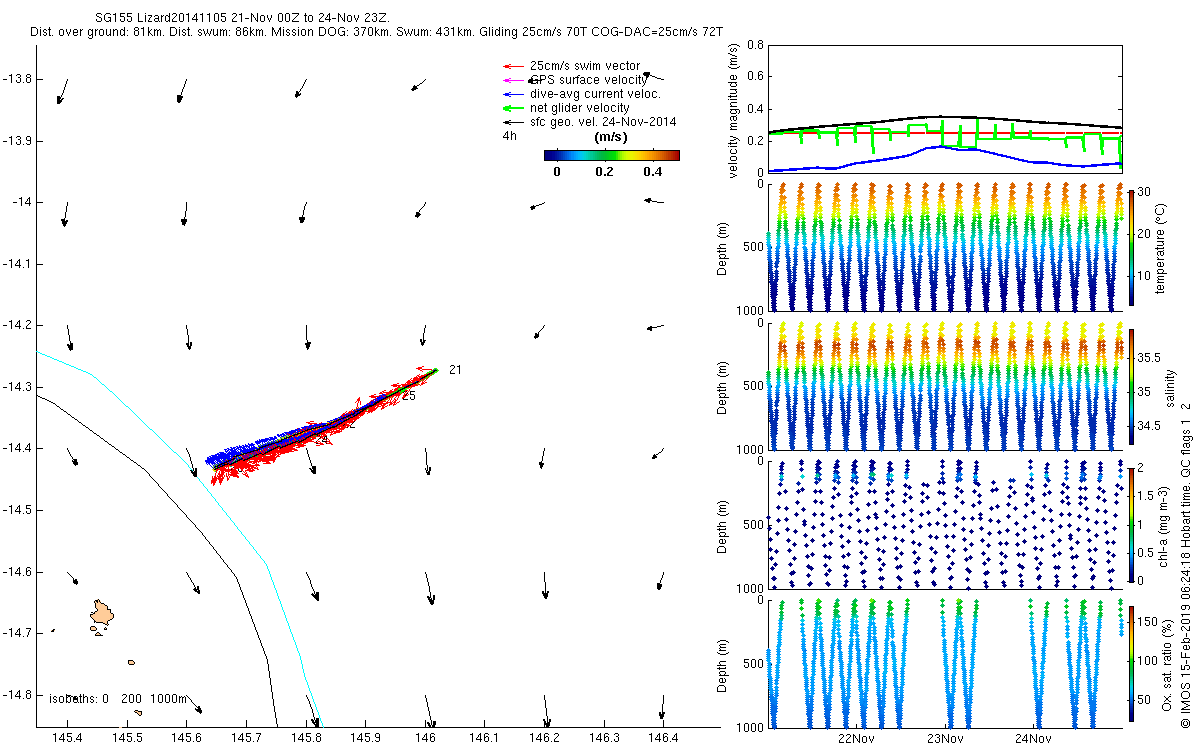The height and width of the screenshot is (750, 1200).
Task: Select the large orange island on the map
Action: 101,614
